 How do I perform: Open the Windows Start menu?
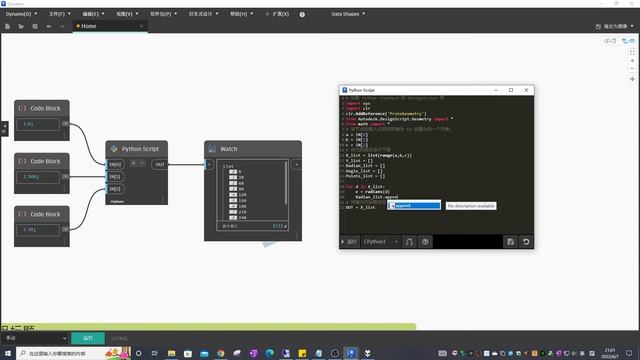point(8,353)
